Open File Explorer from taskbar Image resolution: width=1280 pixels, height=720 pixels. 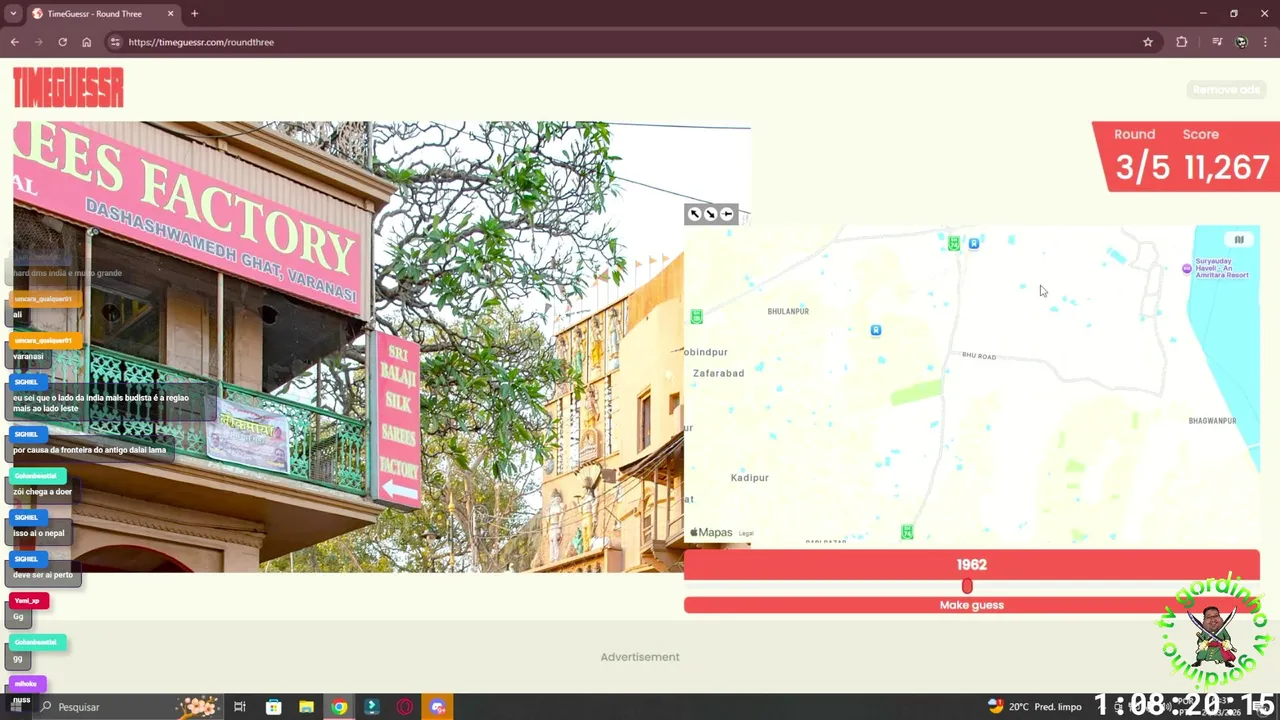tap(306, 707)
